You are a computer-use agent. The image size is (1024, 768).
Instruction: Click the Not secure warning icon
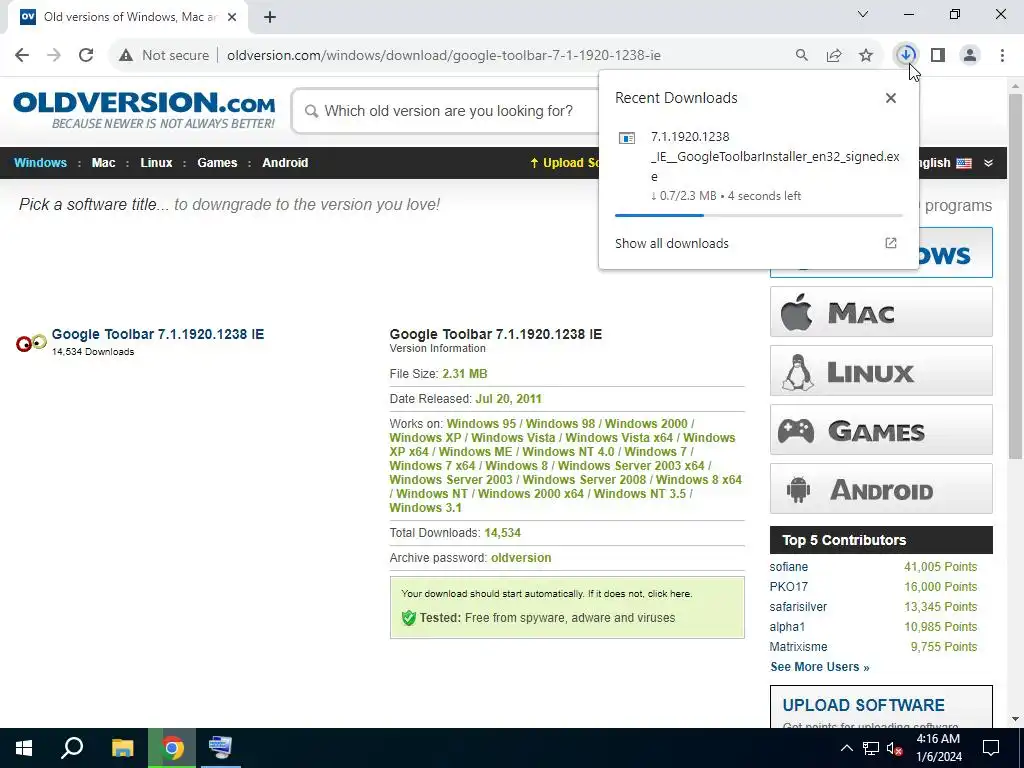[x=126, y=56]
